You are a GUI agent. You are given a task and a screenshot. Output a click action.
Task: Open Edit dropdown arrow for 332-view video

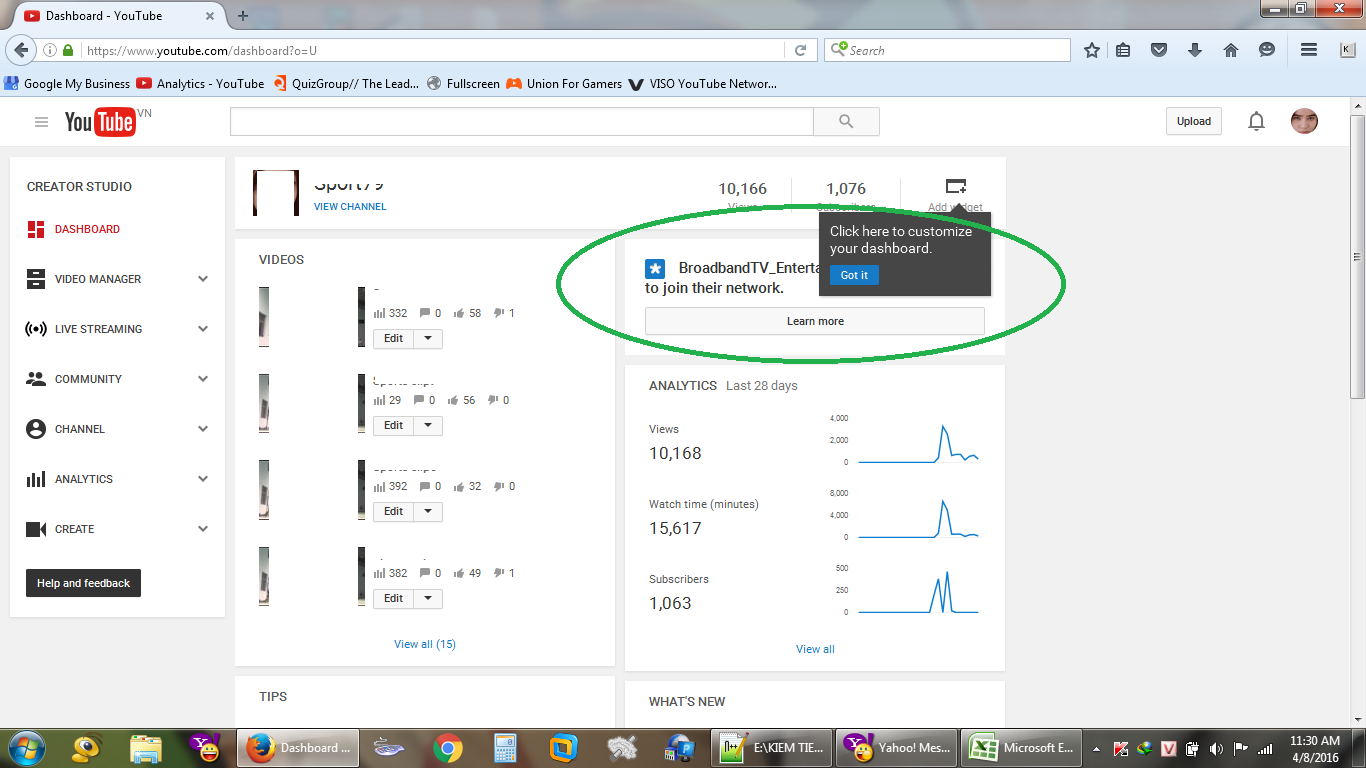[x=428, y=338]
